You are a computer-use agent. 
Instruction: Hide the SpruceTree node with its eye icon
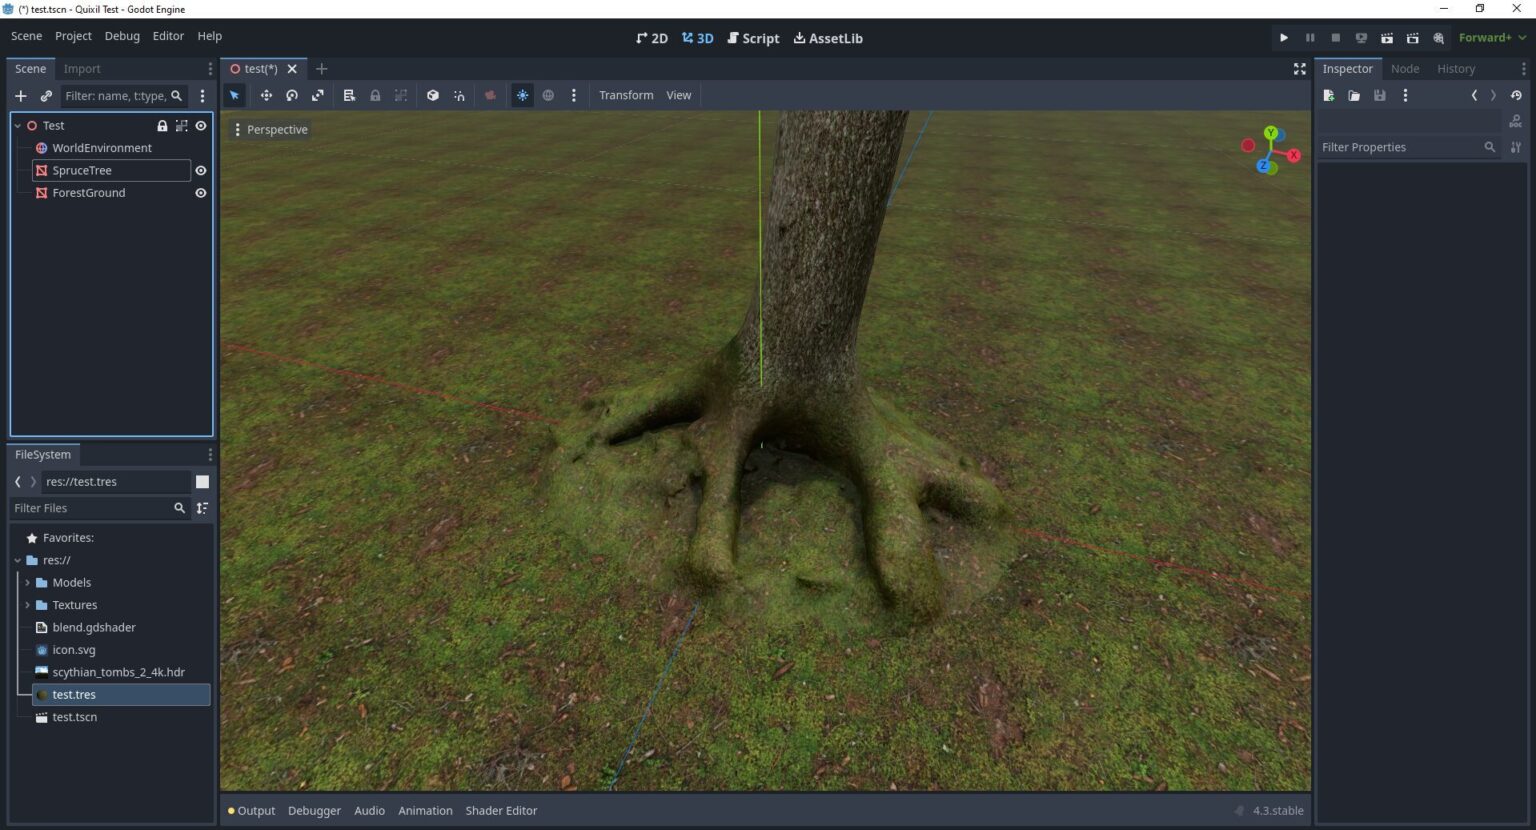click(x=200, y=170)
